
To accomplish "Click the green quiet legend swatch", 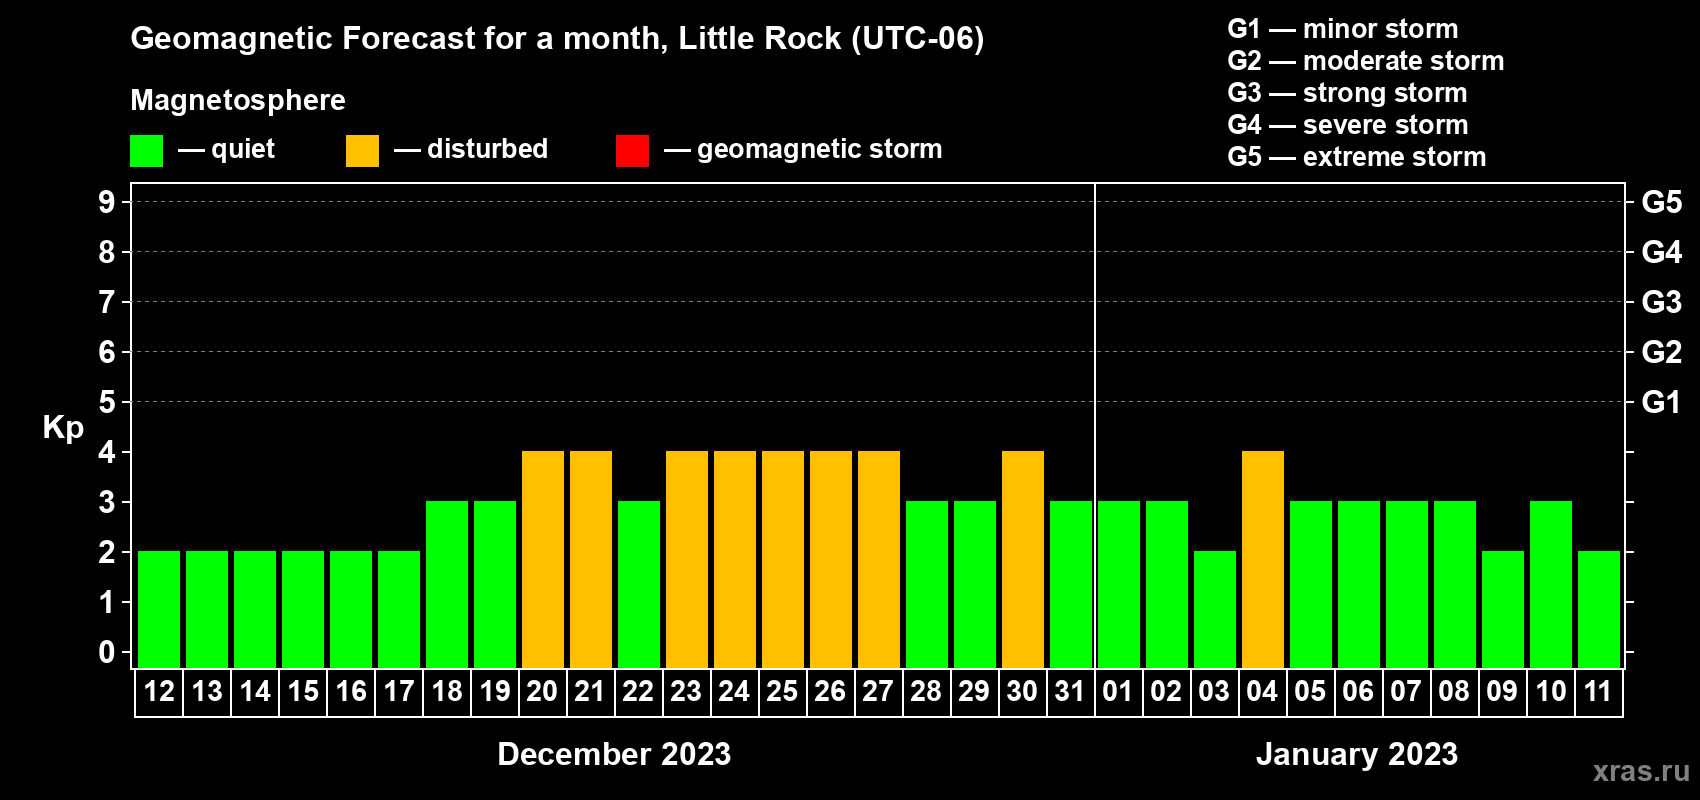I will [146, 151].
